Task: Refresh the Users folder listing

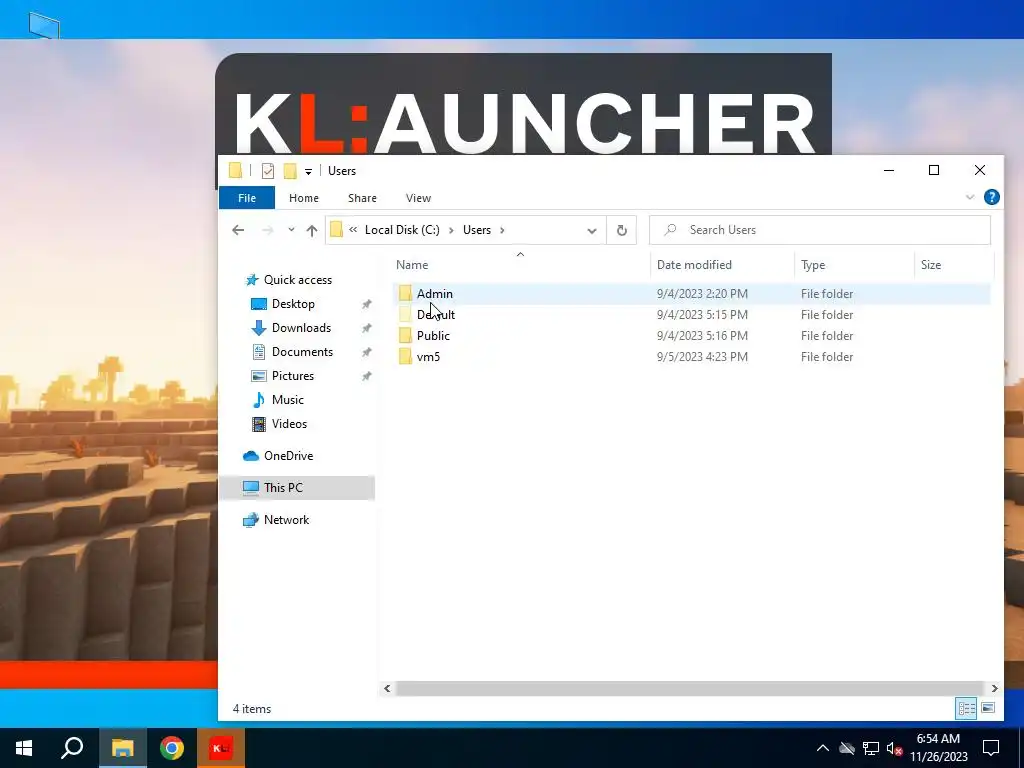Action: 622,230
